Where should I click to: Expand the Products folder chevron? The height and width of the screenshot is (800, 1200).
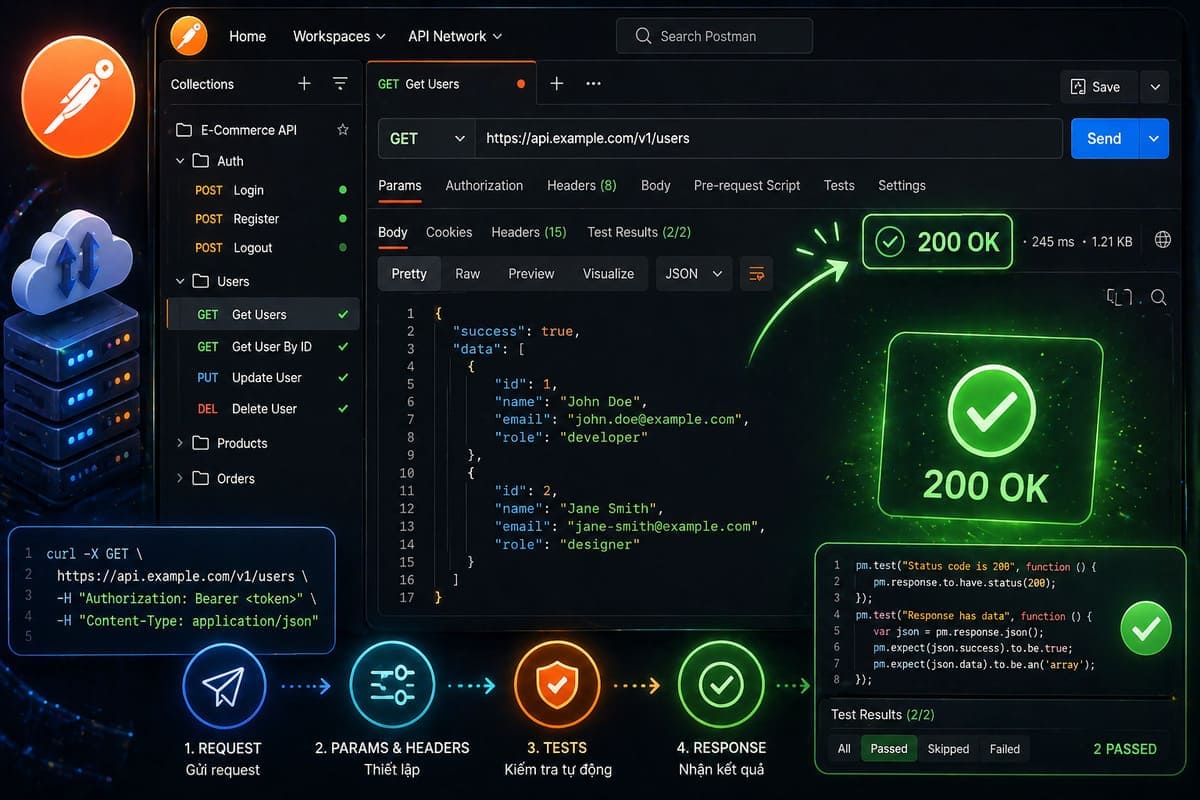pyautogui.click(x=180, y=443)
